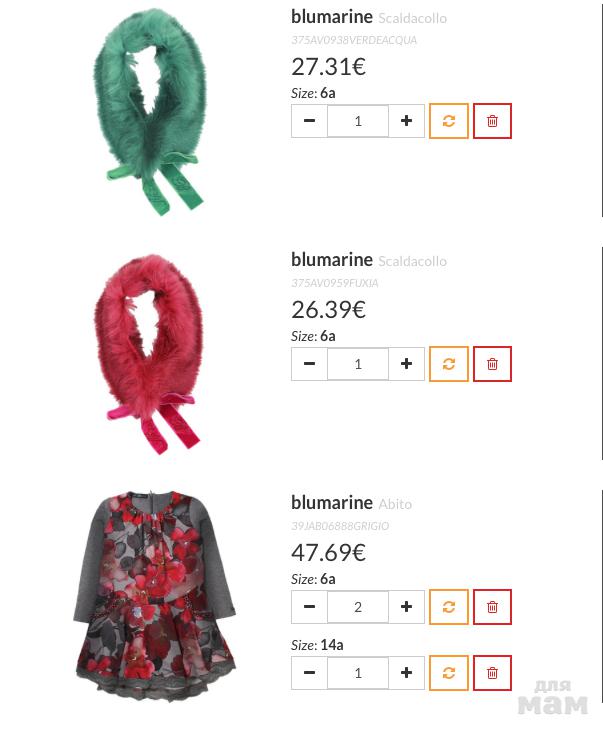Click the Abito 6a quantity field showing 2

coord(358,607)
